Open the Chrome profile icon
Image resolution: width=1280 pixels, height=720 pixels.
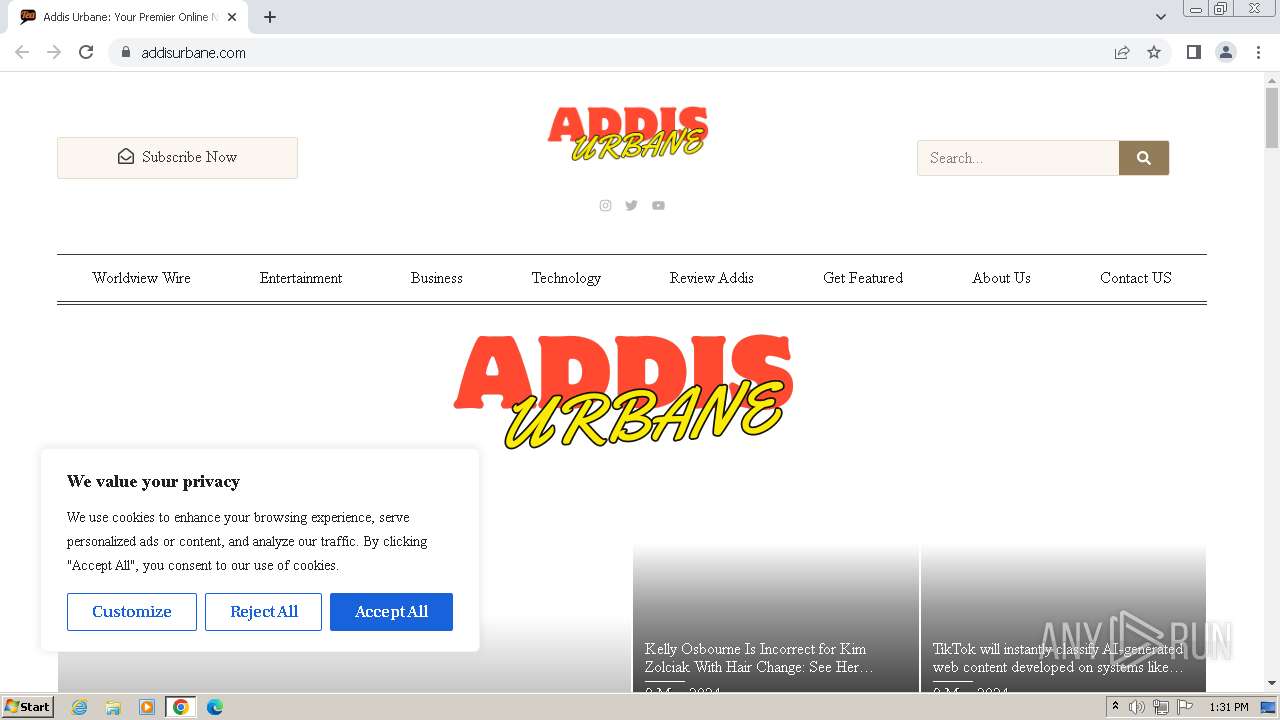(1226, 52)
